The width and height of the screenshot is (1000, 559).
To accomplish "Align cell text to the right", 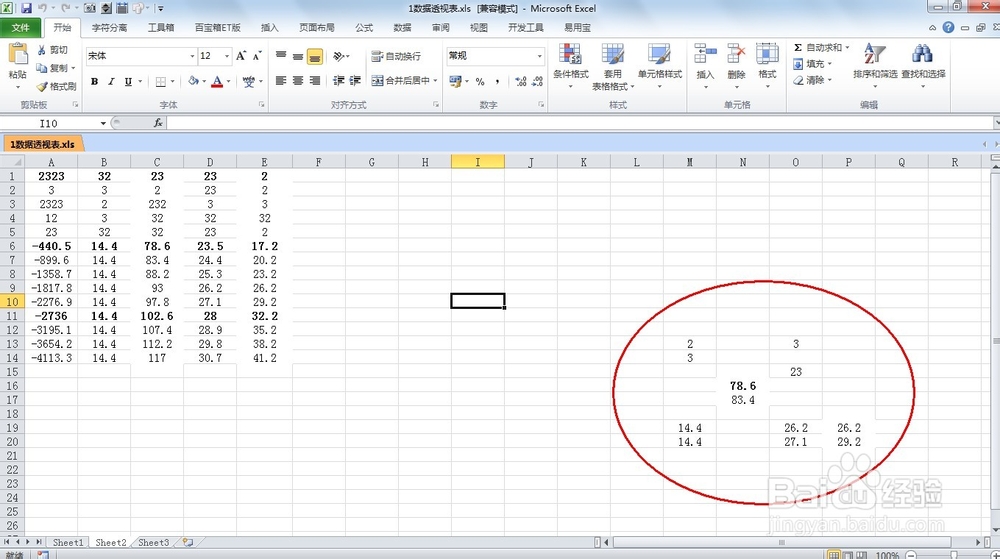I will pyautogui.click(x=315, y=81).
